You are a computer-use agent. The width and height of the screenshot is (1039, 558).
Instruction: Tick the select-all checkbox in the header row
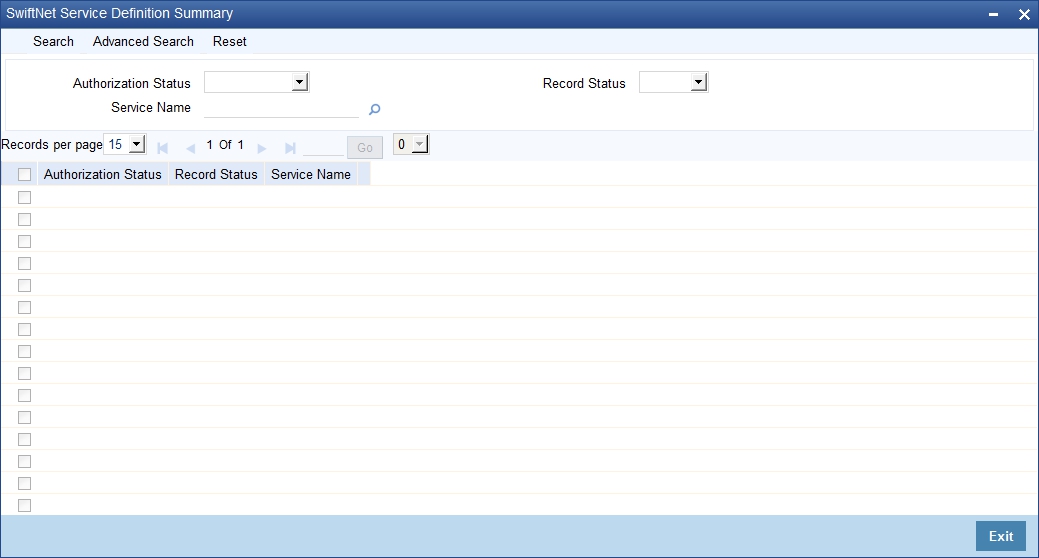click(x=25, y=174)
